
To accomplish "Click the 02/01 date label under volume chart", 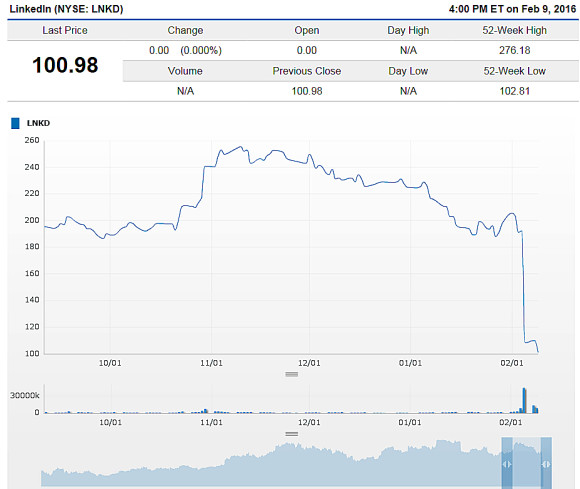I will tap(510, 422).
